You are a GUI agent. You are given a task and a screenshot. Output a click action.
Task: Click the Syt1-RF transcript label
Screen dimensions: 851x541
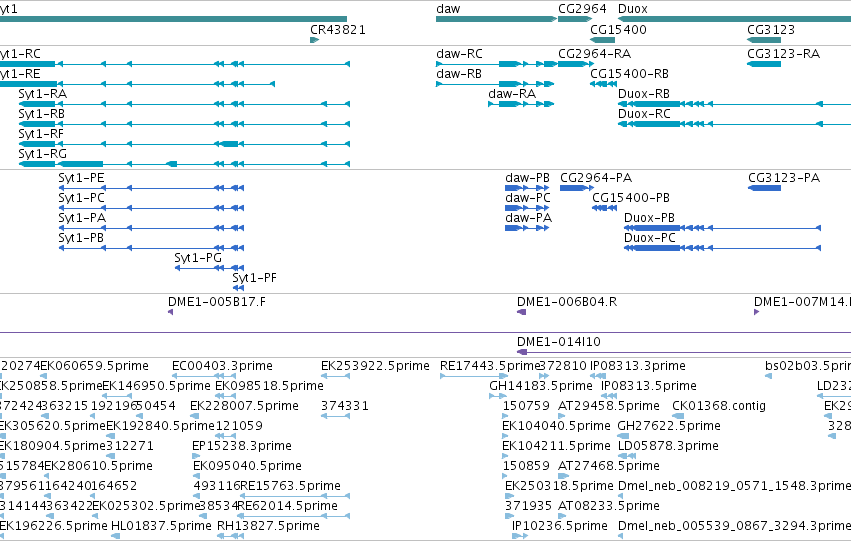[41, 134]
